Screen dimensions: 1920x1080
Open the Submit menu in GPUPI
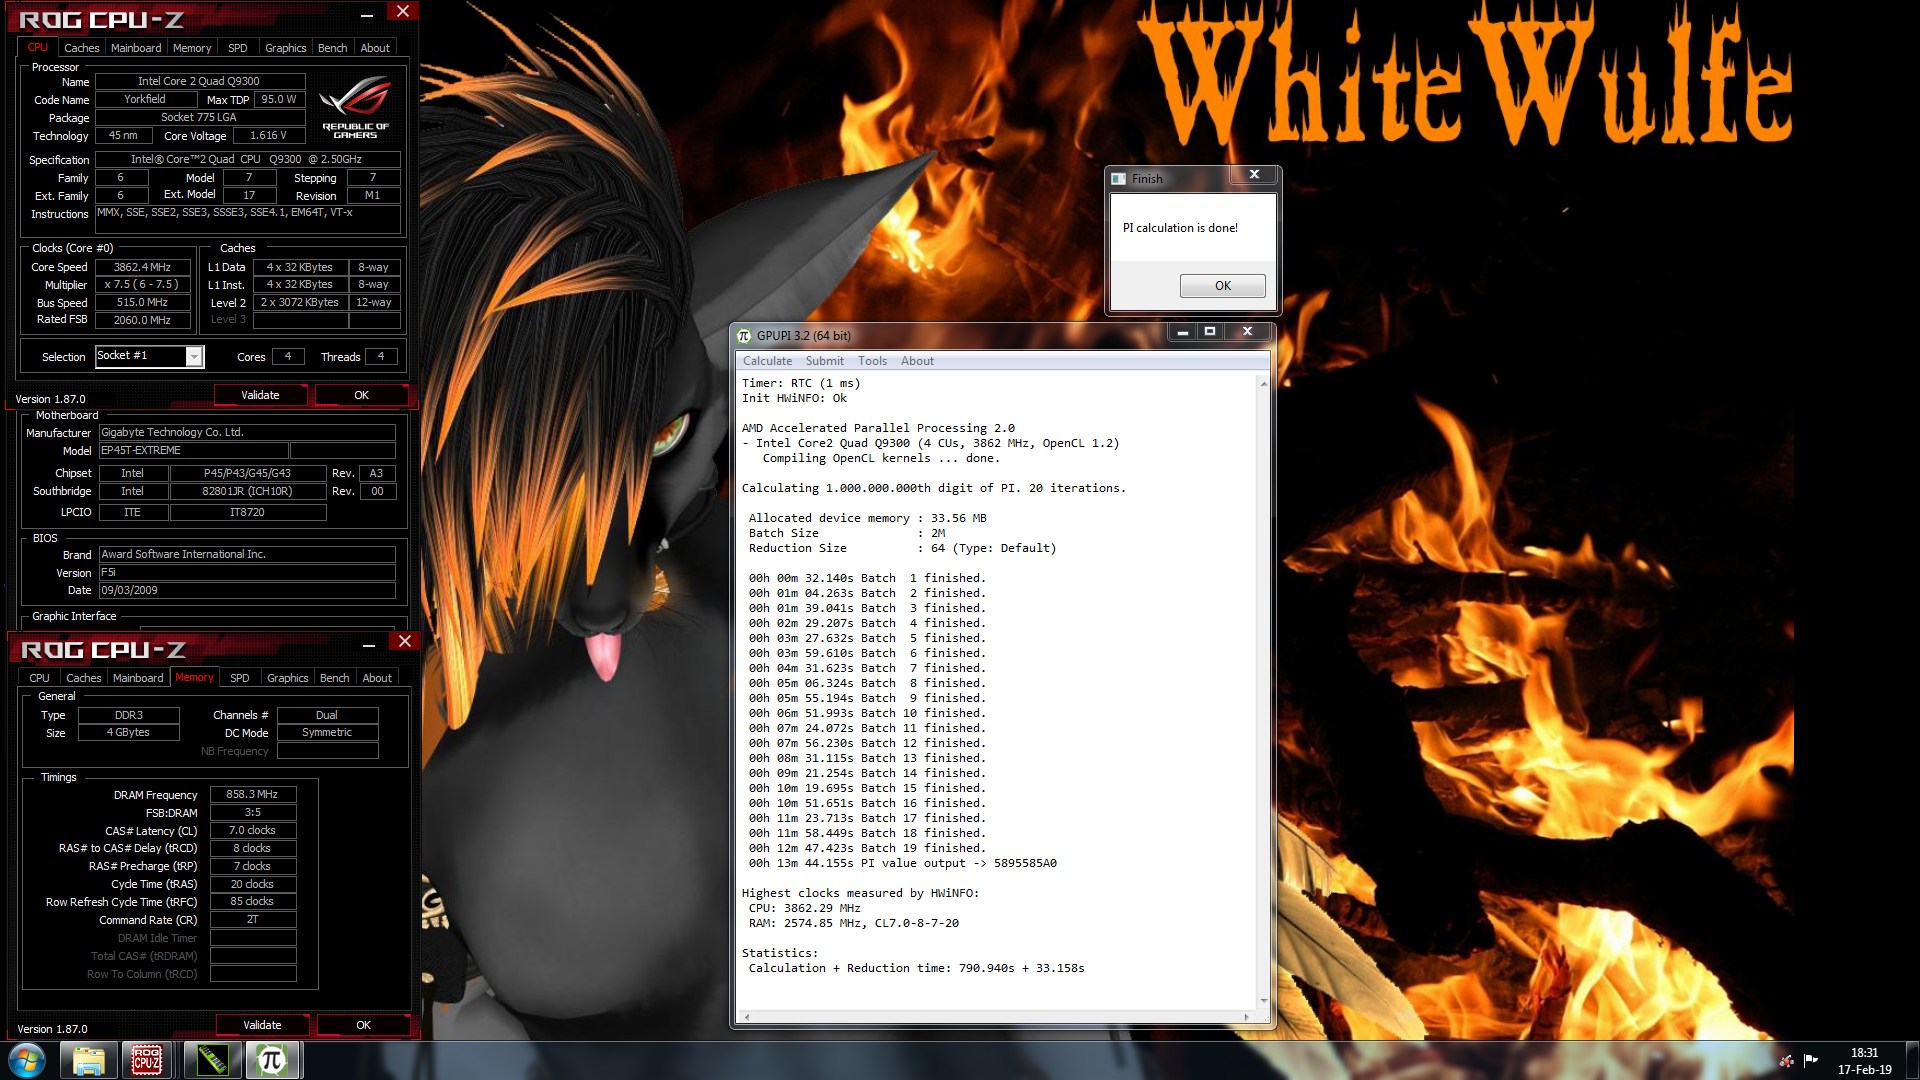(825, 361)
